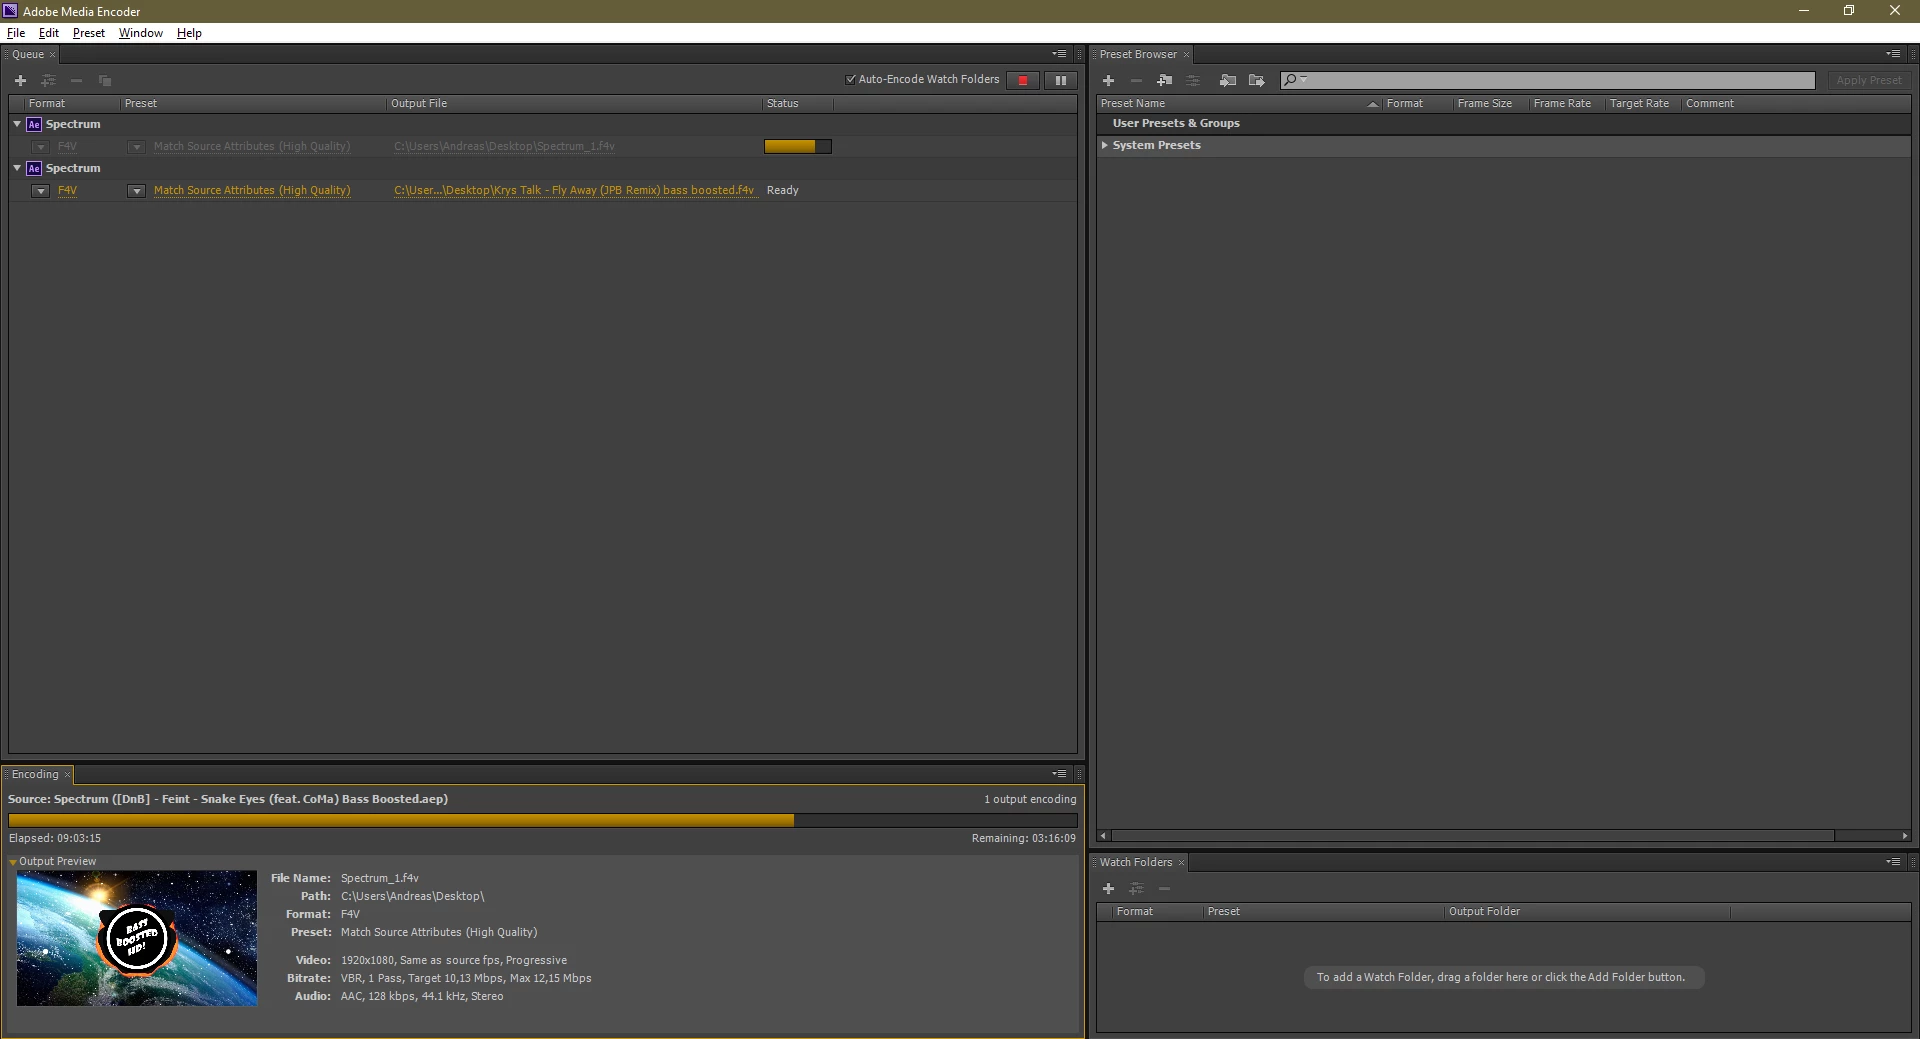1920x1039 pixels.
Task: Close the Queue panel tab
Action: point(53,55)
